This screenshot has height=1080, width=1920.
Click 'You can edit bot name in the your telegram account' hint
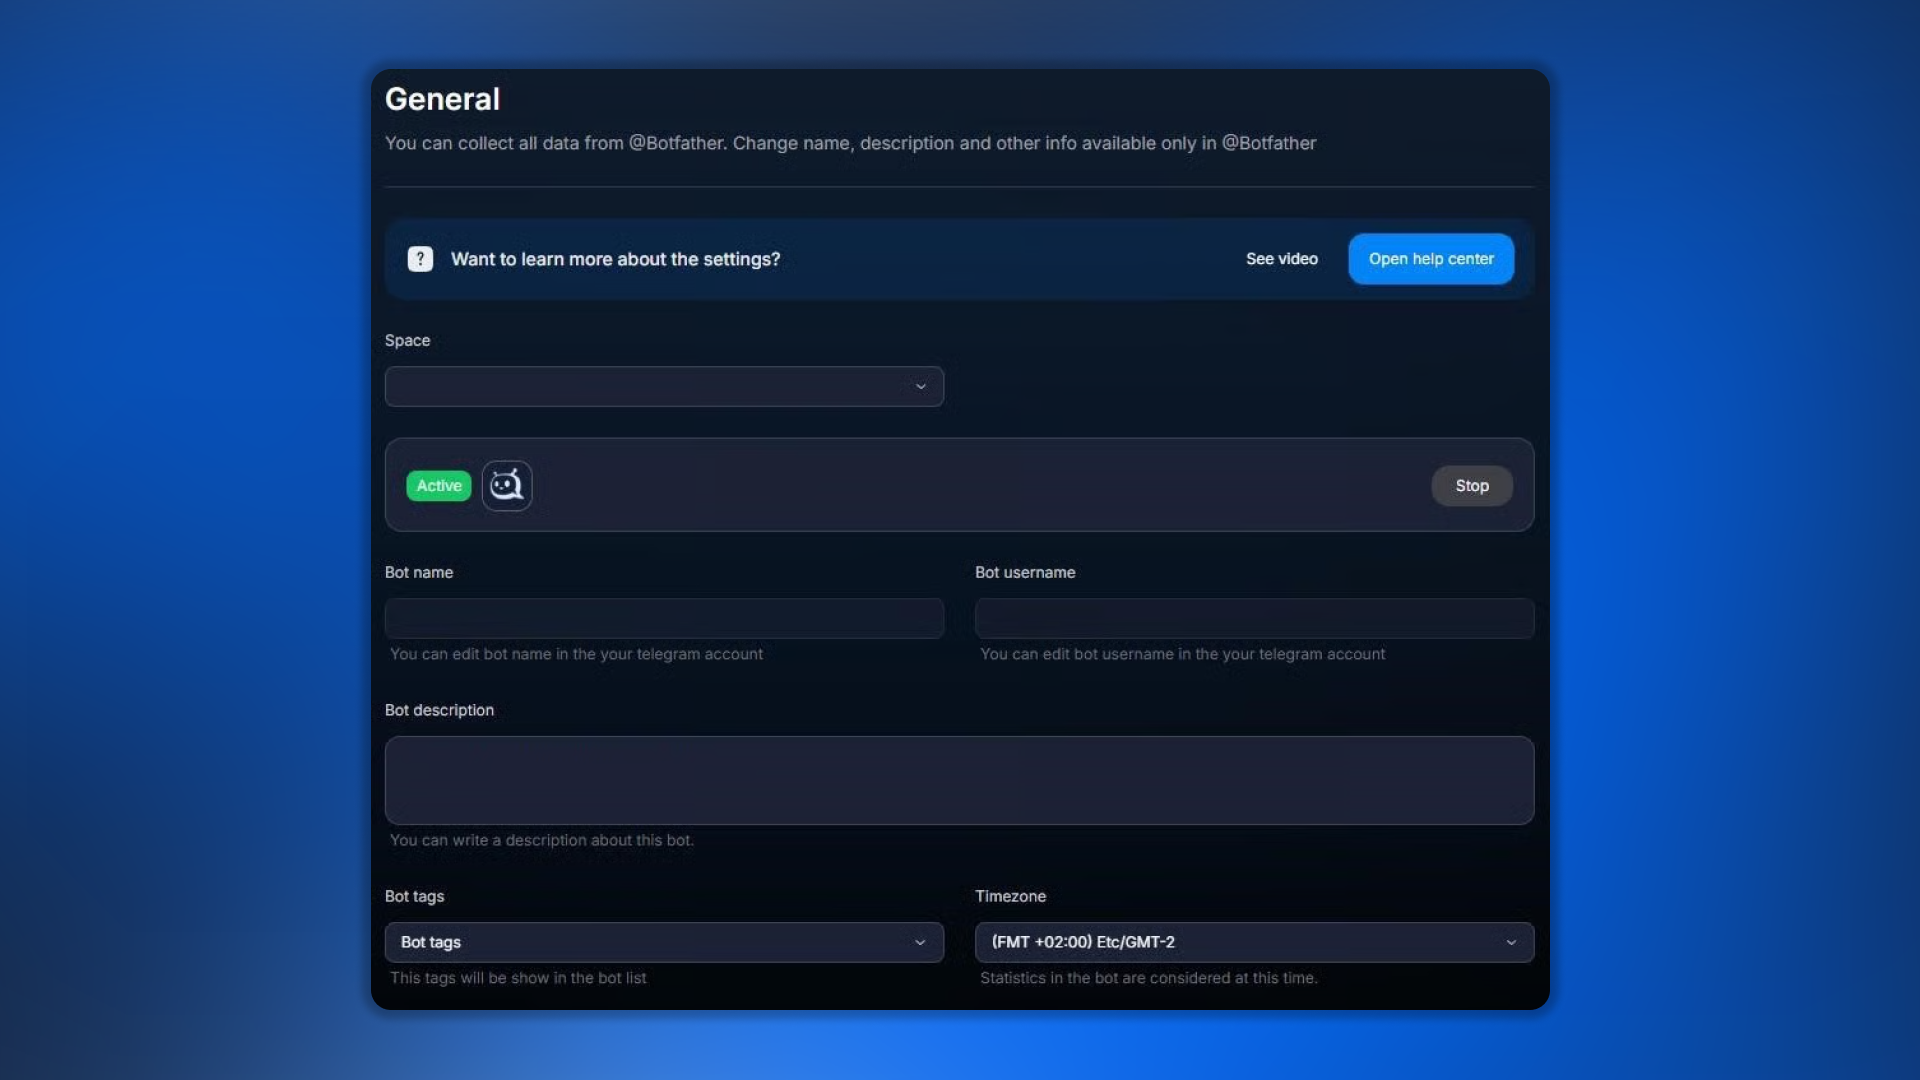tap(576, 654)
